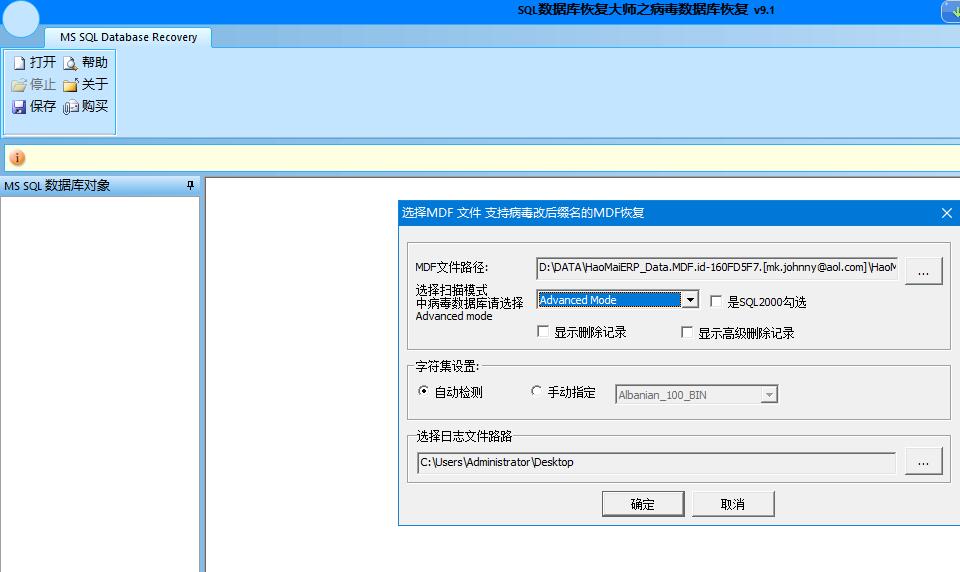Confirm with the 确定 button
This screenshot has height=572, width=960.
click(643, 504)
